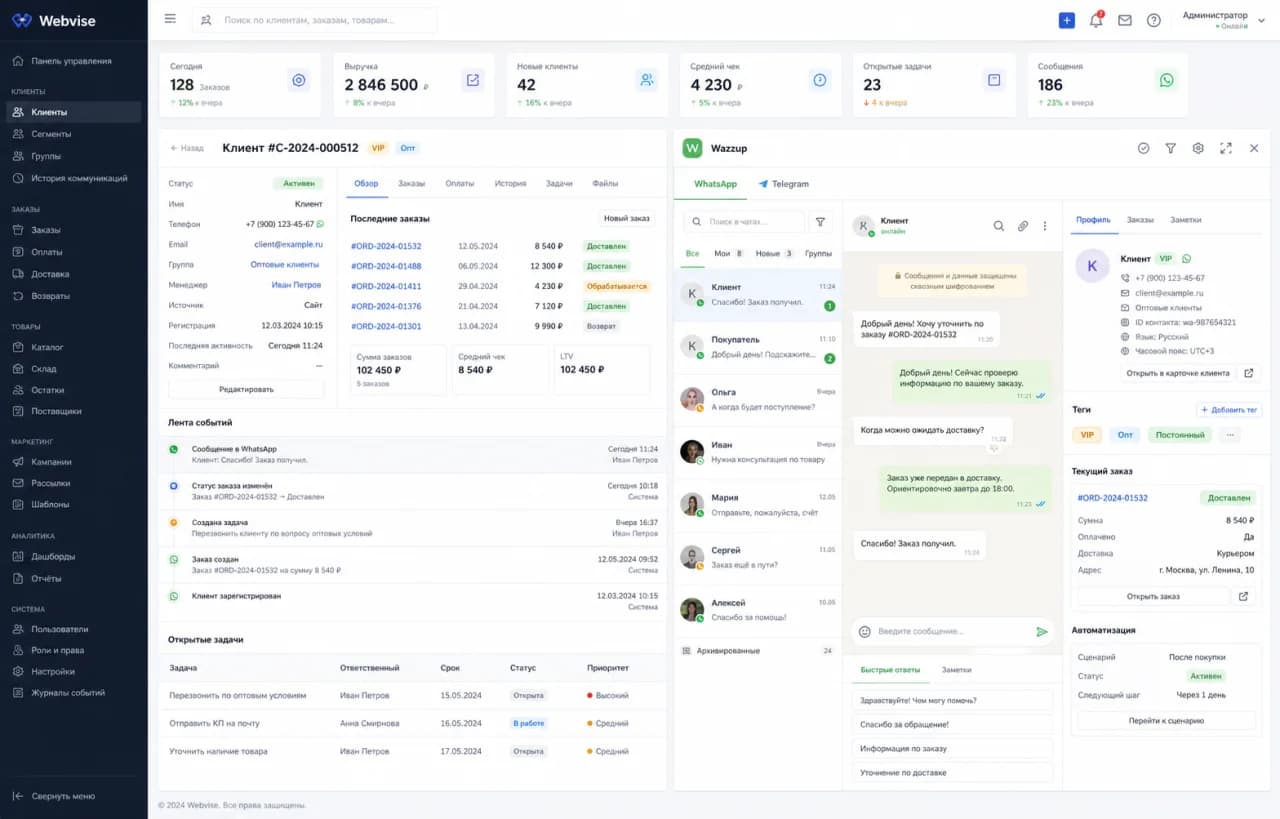Open the help question mark icon
The image size is (1280, 819).
coord(1154,20)
